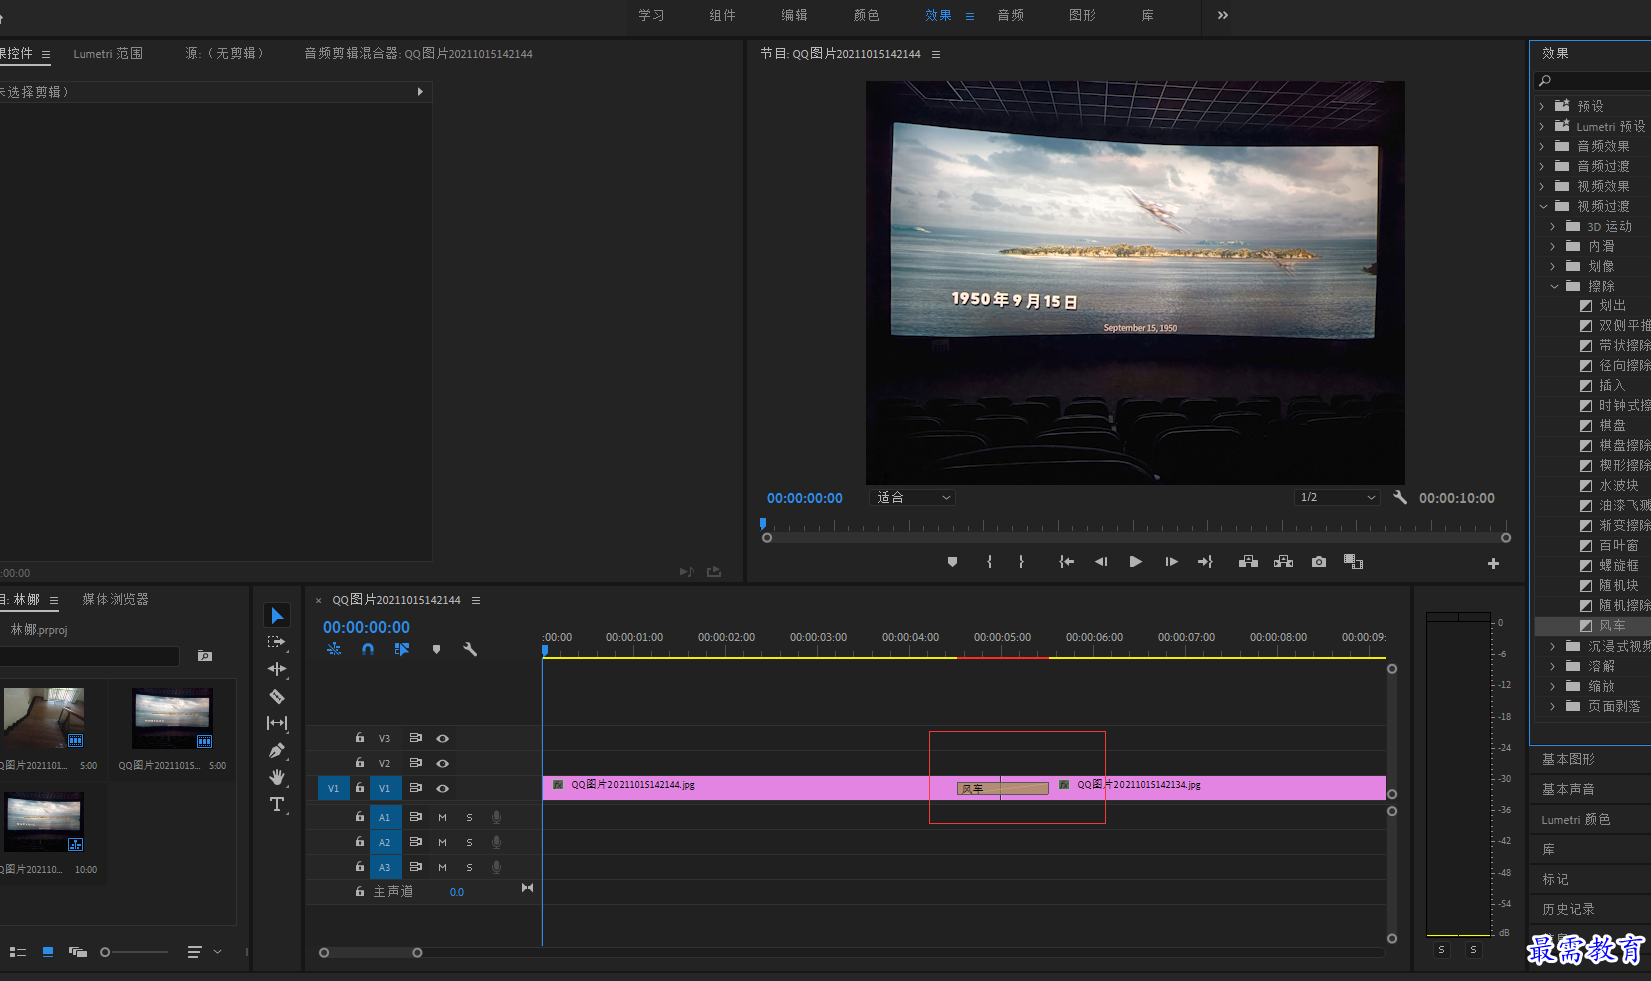
Task: Solo audio track A2
Action: [469, 842]
